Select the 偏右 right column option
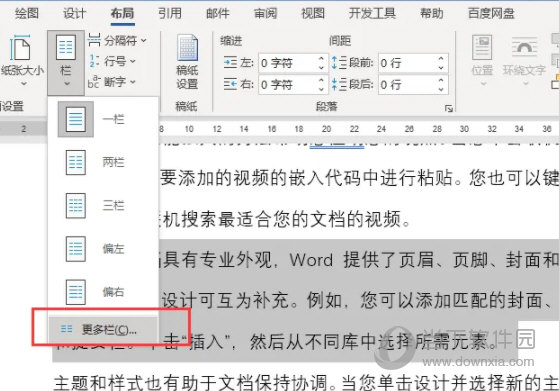The height and width of the screenshot is (391, 559). click(x=103, y=292)
